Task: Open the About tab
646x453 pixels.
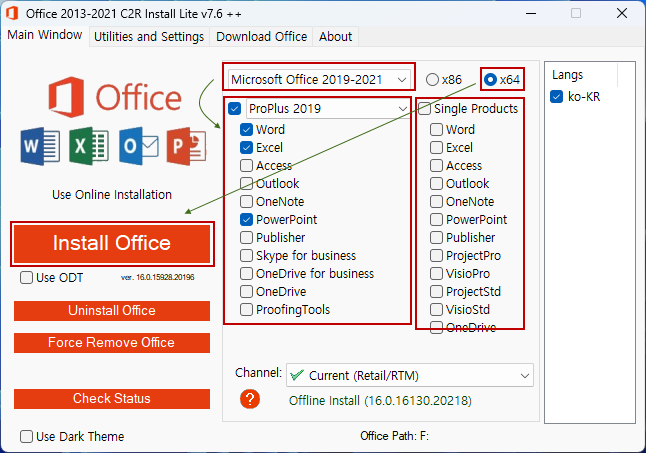Action: click(x=335, y=37)
